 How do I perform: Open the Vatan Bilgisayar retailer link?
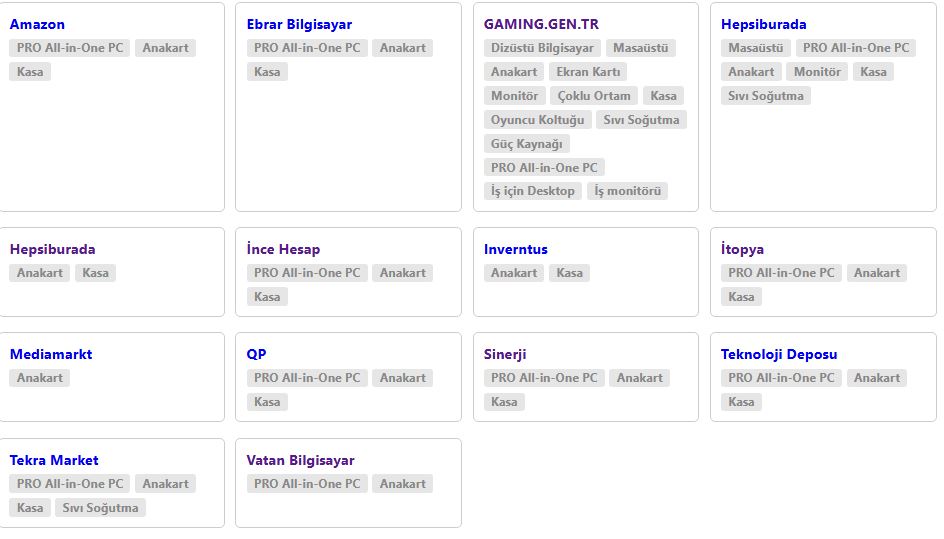(300, 460)
